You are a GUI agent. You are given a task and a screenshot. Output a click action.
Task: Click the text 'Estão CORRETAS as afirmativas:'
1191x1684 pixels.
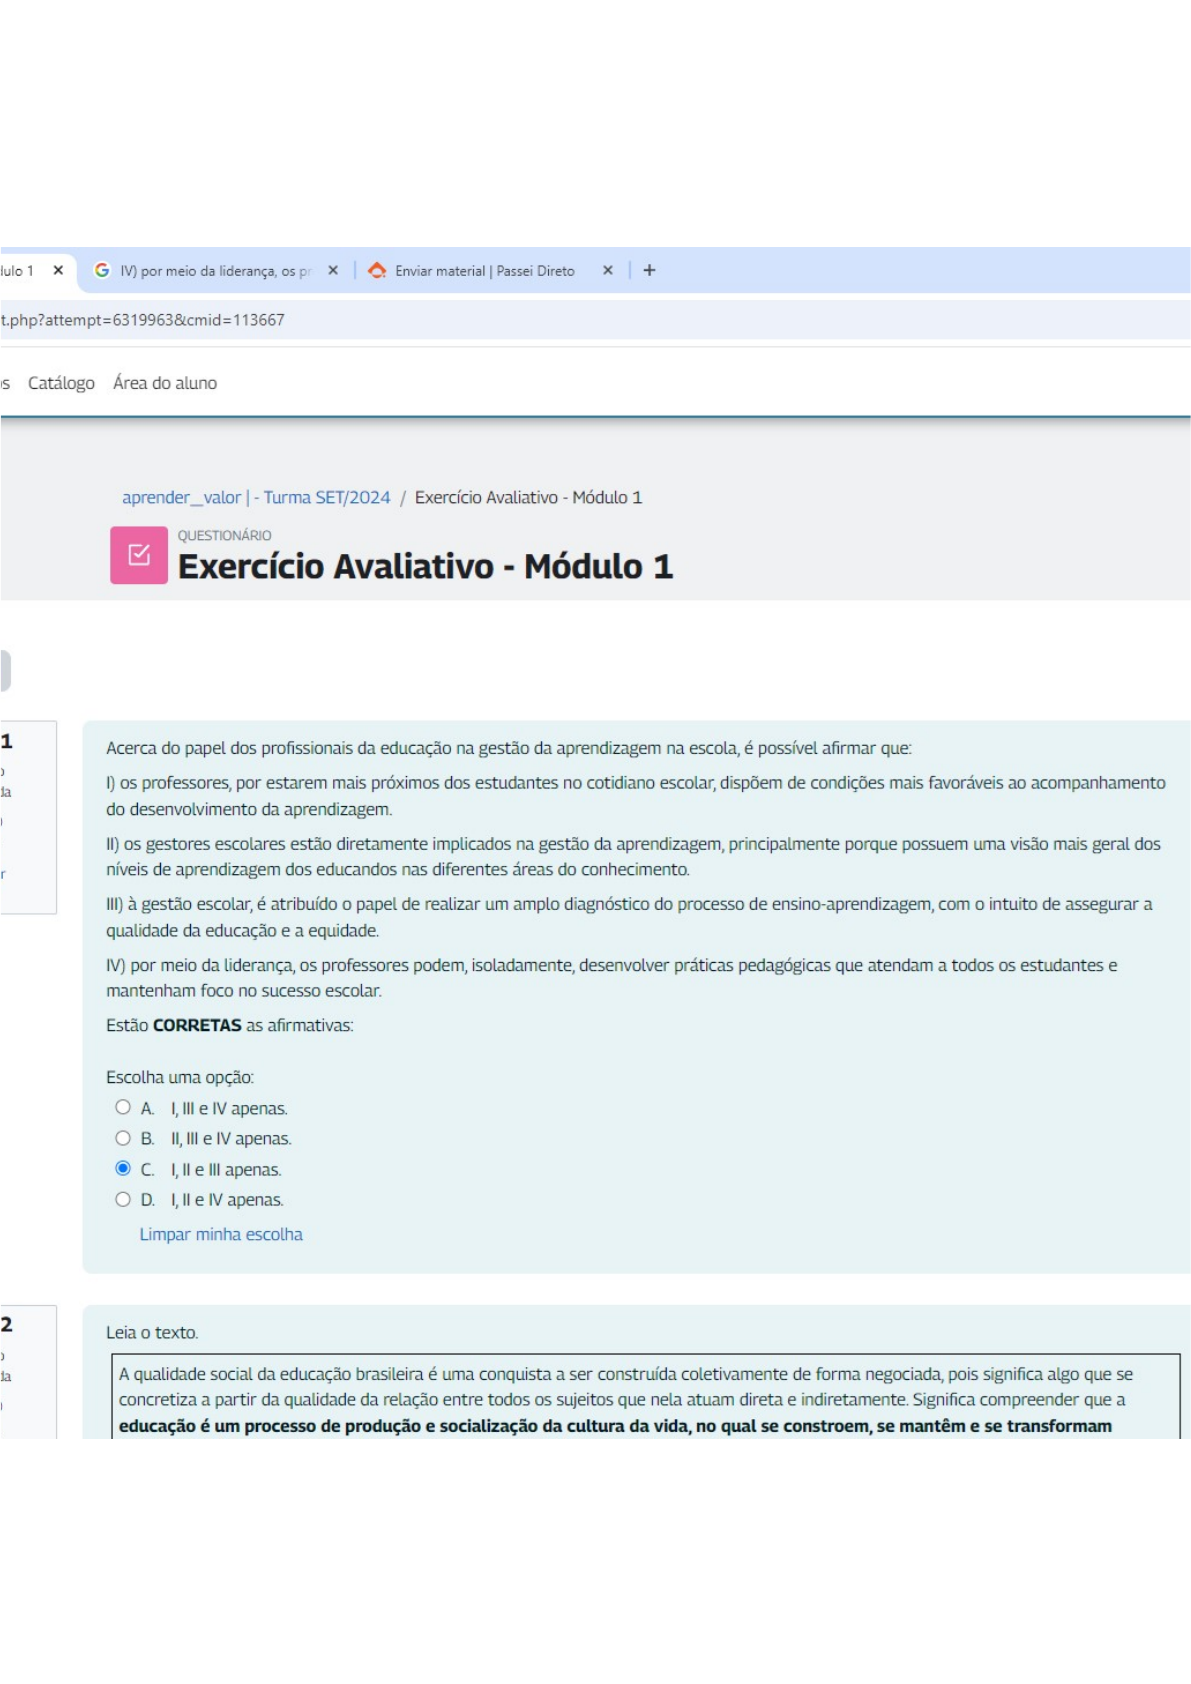click(x=230, y=1025)
